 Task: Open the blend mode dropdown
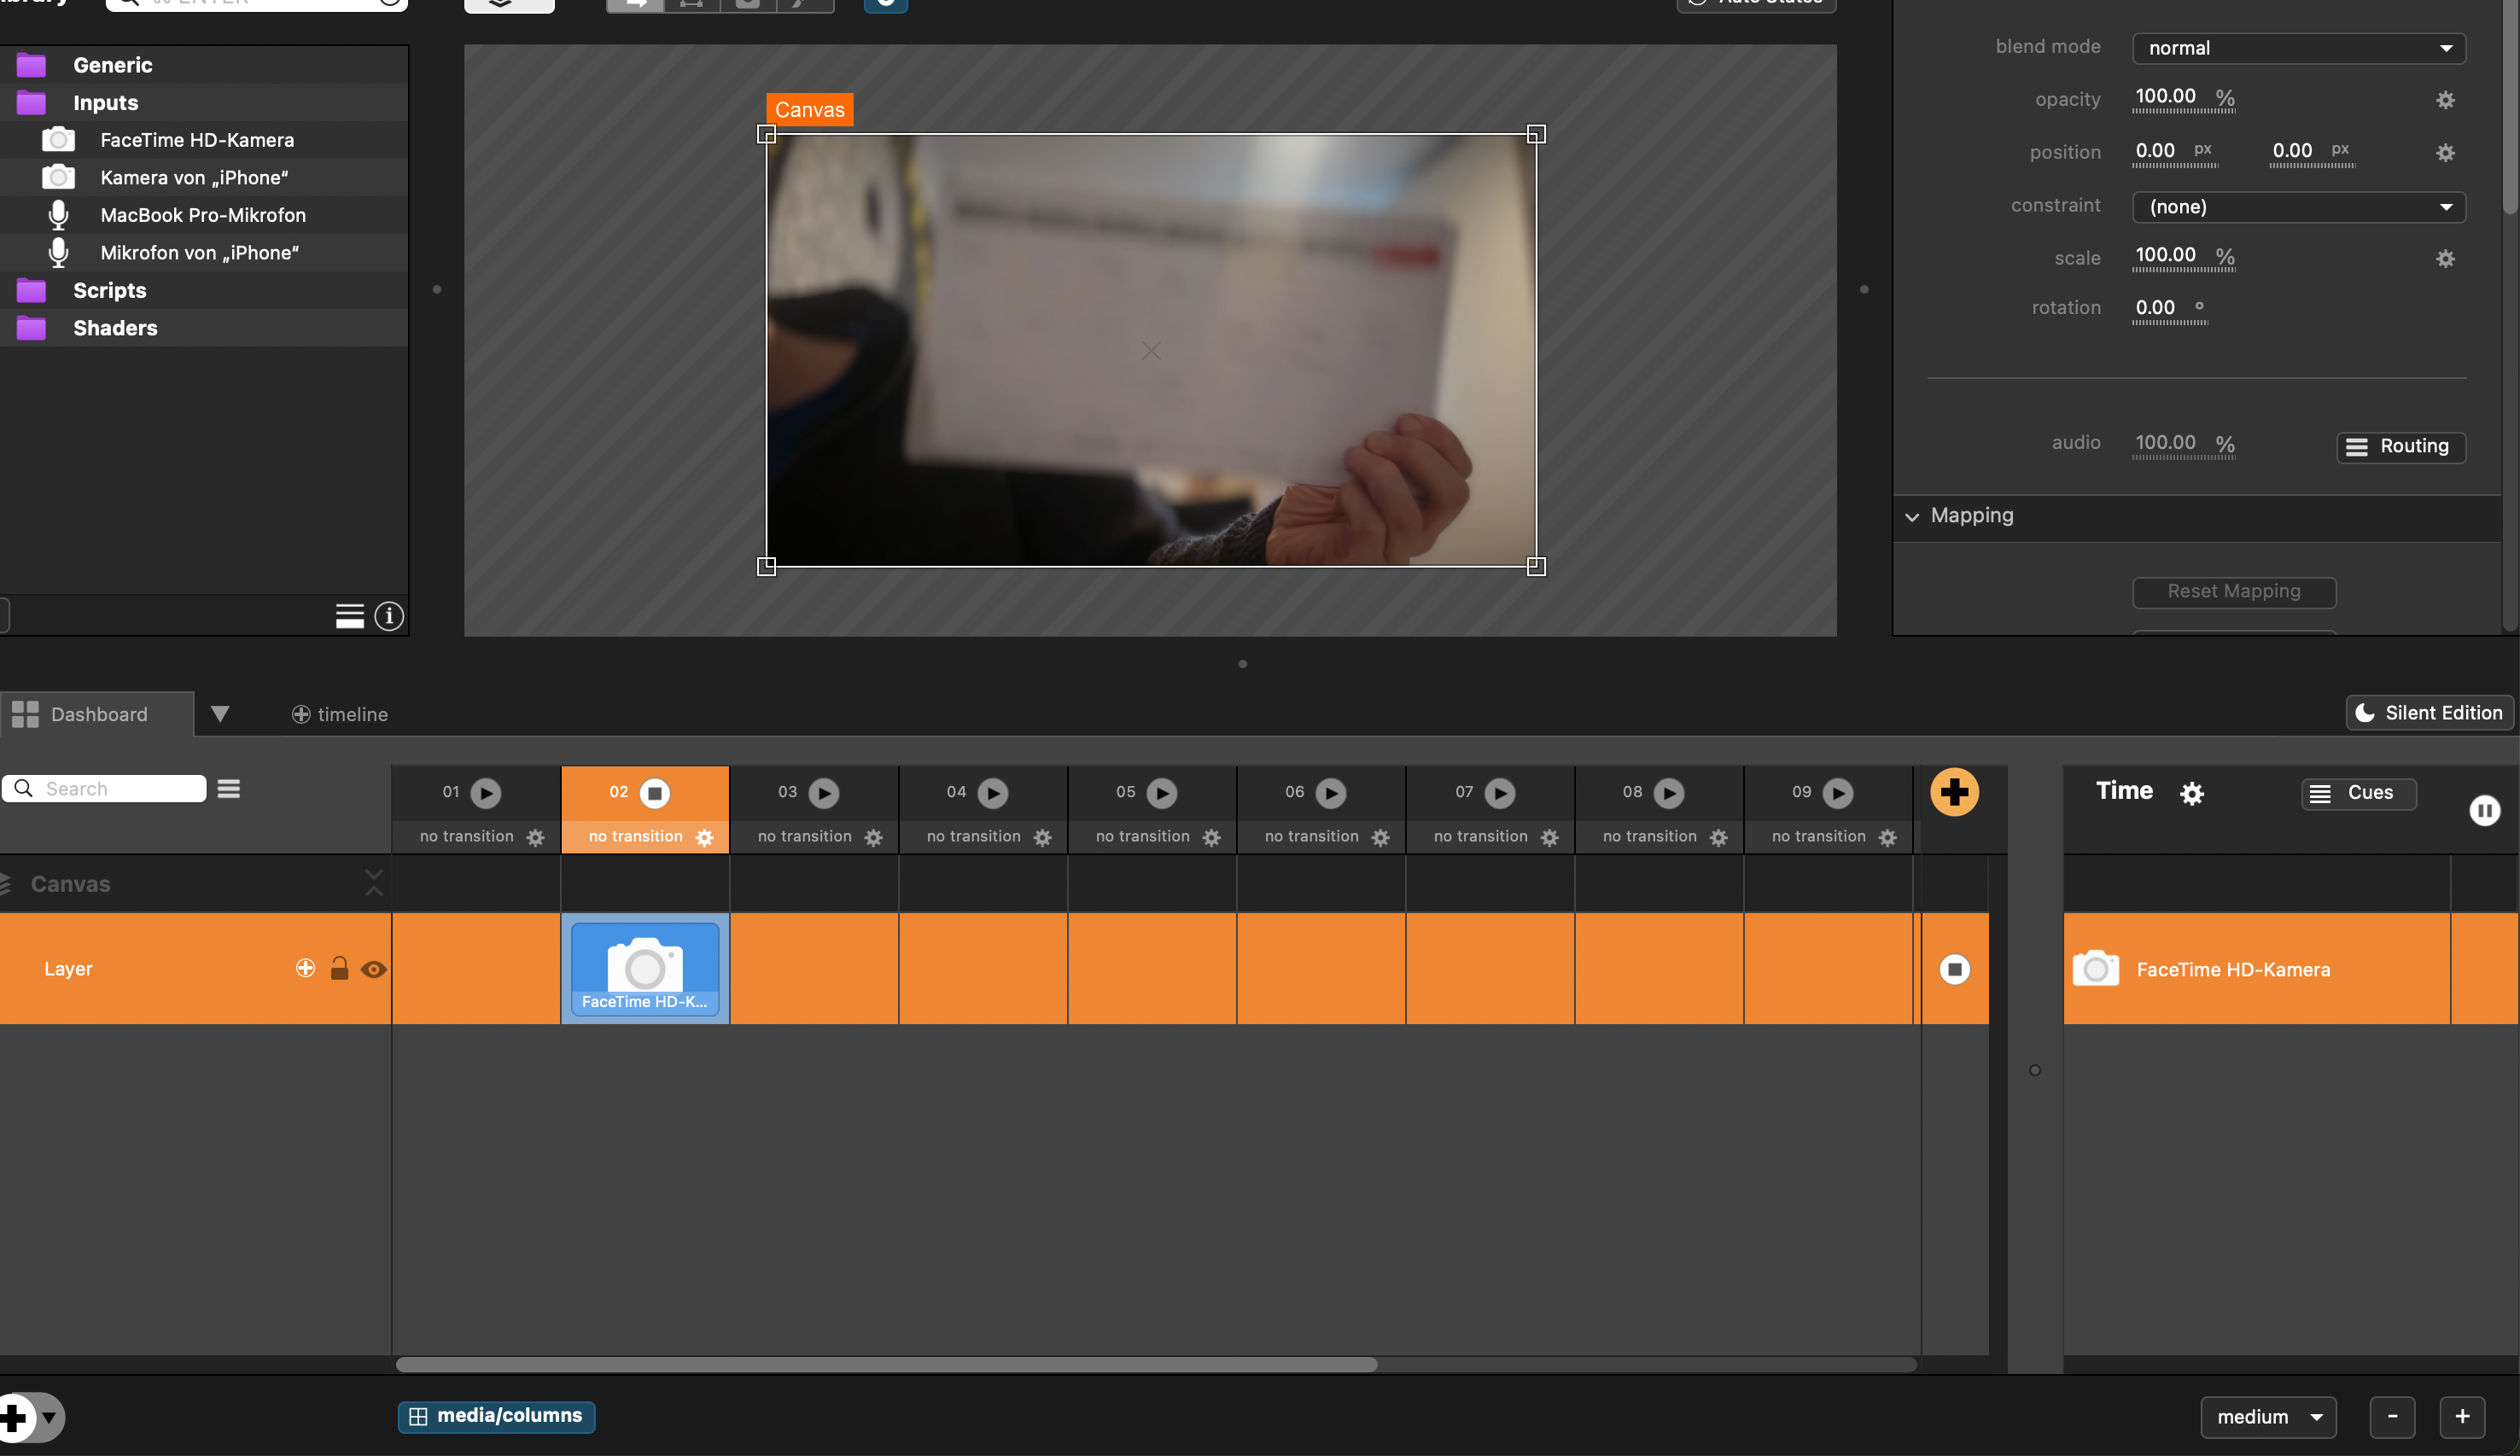coord(2298,48)
